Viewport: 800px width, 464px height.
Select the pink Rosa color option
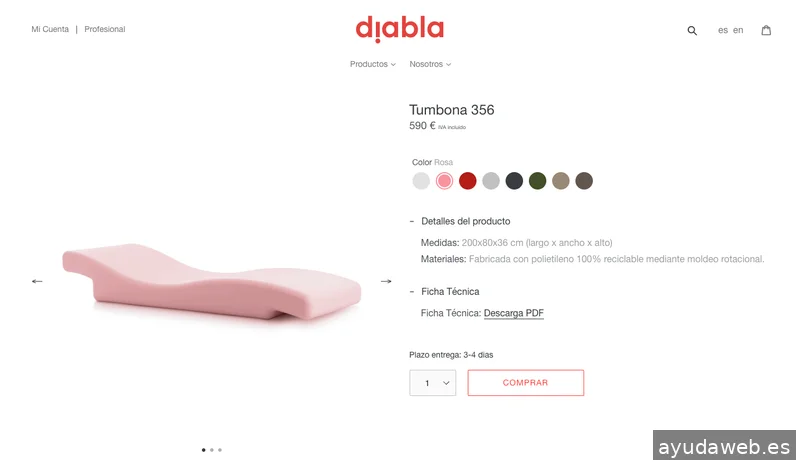(444, 181)
